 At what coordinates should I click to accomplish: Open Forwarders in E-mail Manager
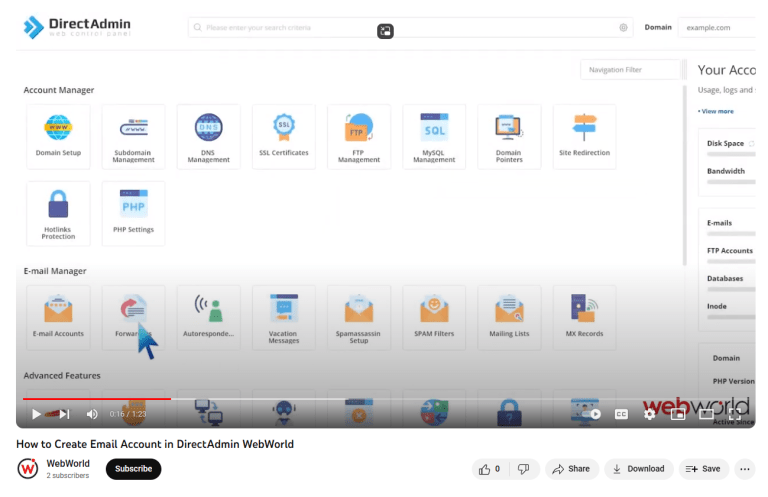point(133,318)
